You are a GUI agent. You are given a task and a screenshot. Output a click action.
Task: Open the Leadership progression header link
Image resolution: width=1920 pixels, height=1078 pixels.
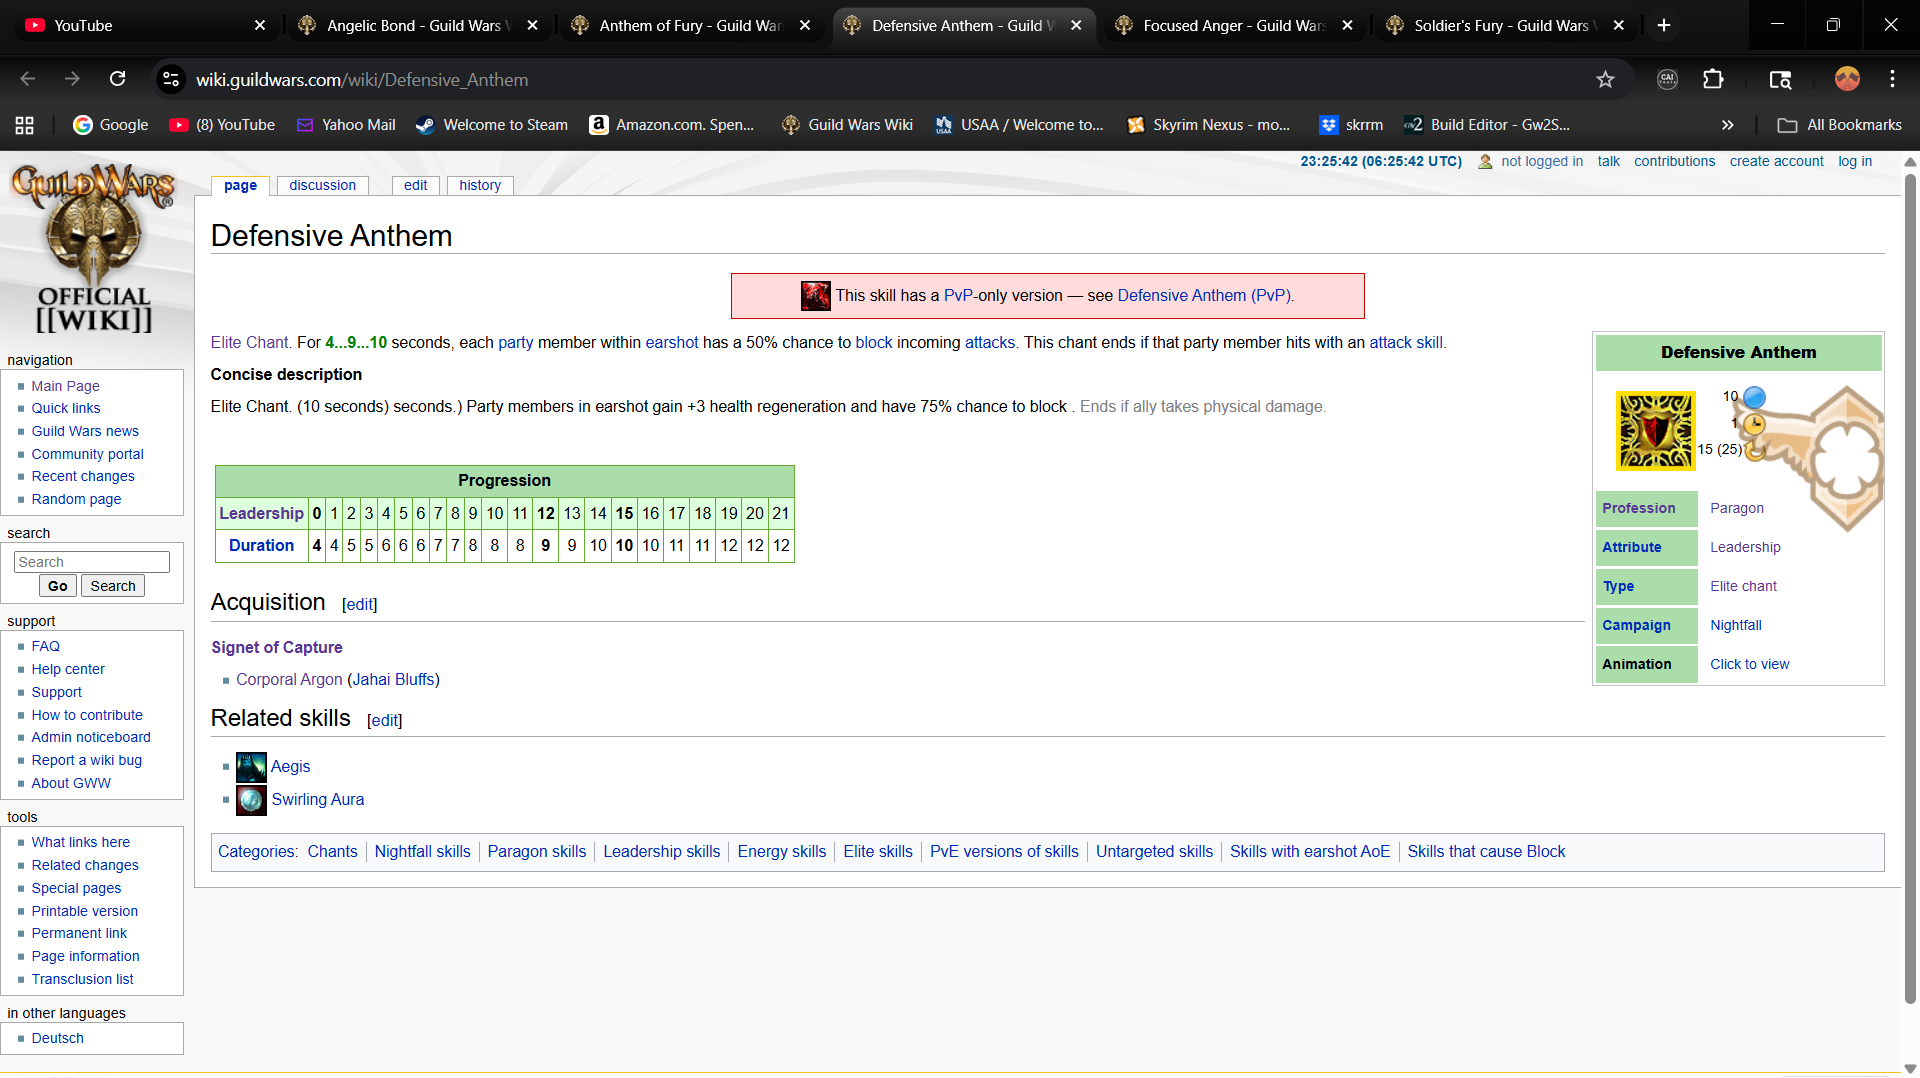coord(261,514)
